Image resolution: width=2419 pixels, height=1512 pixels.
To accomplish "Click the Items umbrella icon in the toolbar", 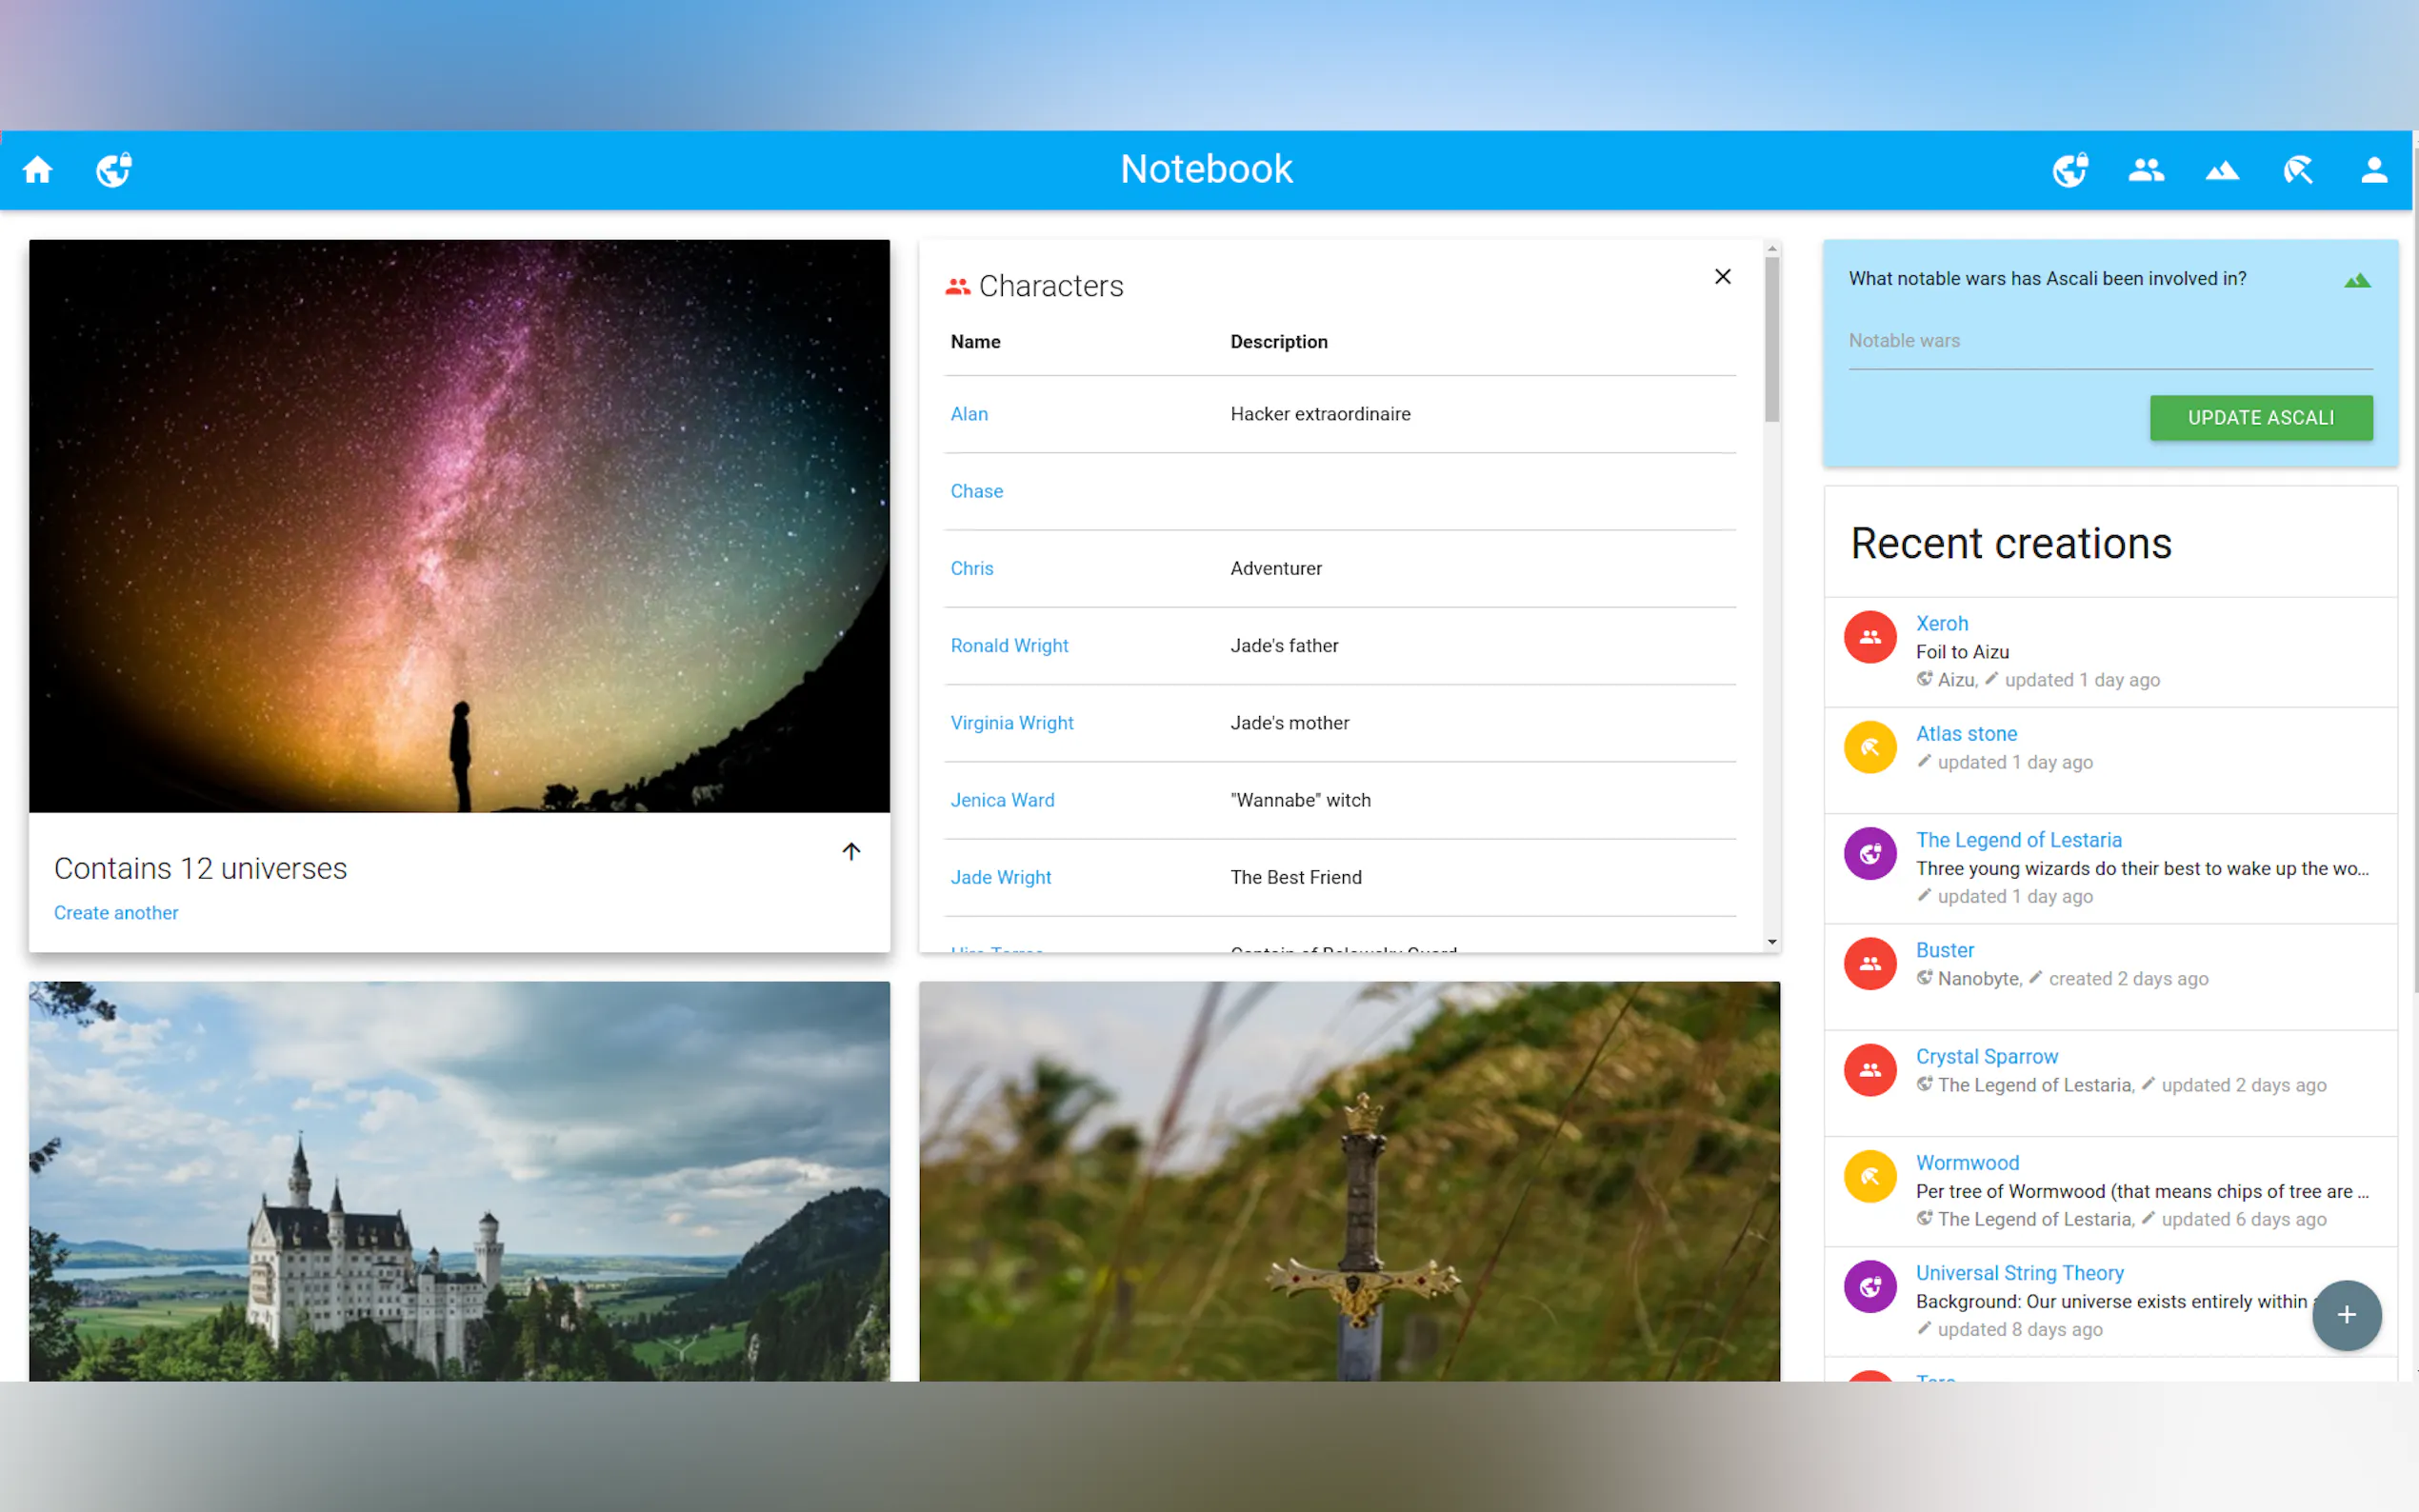I will coord(2297,171).
